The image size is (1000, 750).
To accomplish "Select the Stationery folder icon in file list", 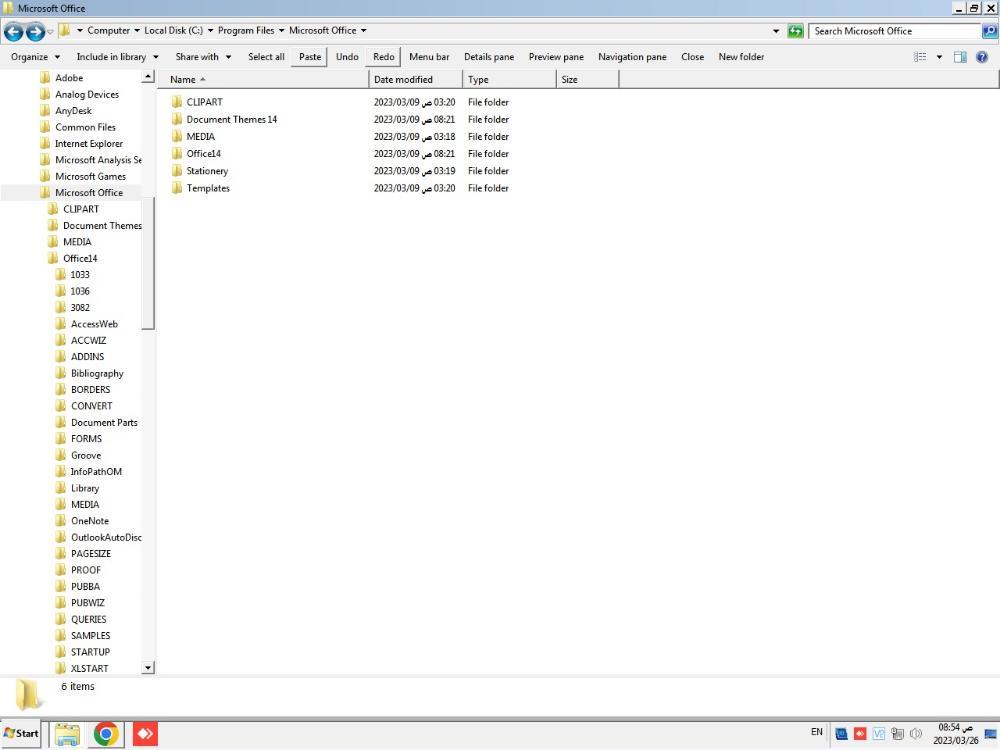I will pyautogui.click(x=177, y=171).
